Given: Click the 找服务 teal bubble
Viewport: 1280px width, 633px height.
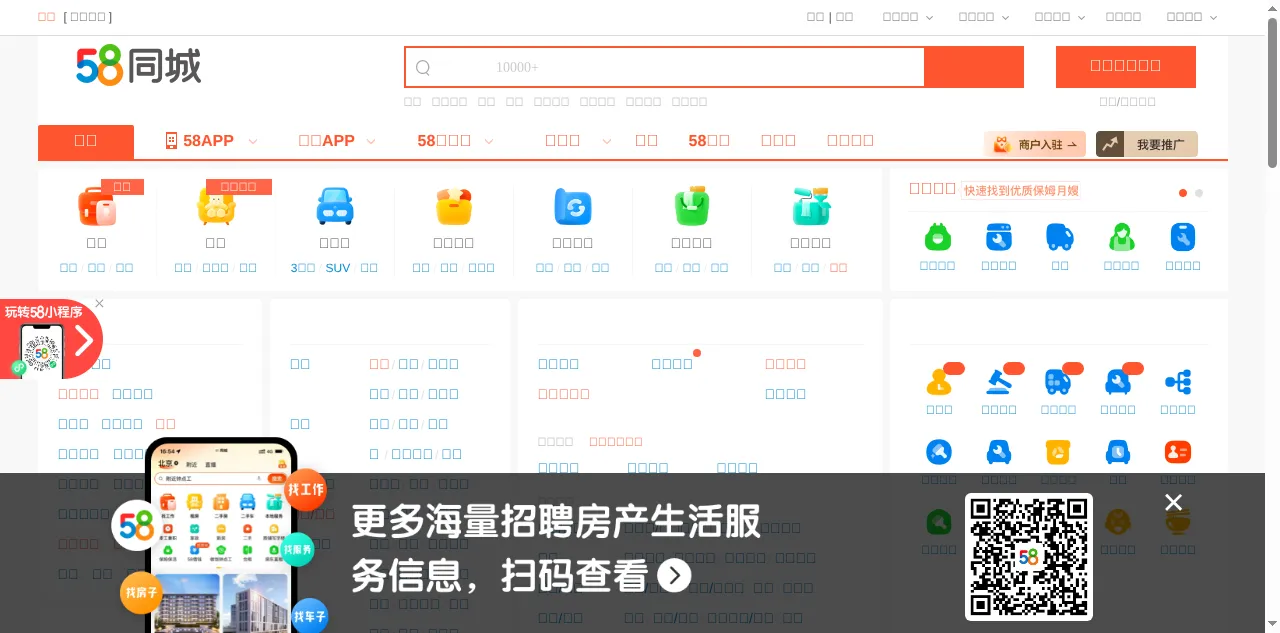Looking at the screenshot, I should point(298,549).
